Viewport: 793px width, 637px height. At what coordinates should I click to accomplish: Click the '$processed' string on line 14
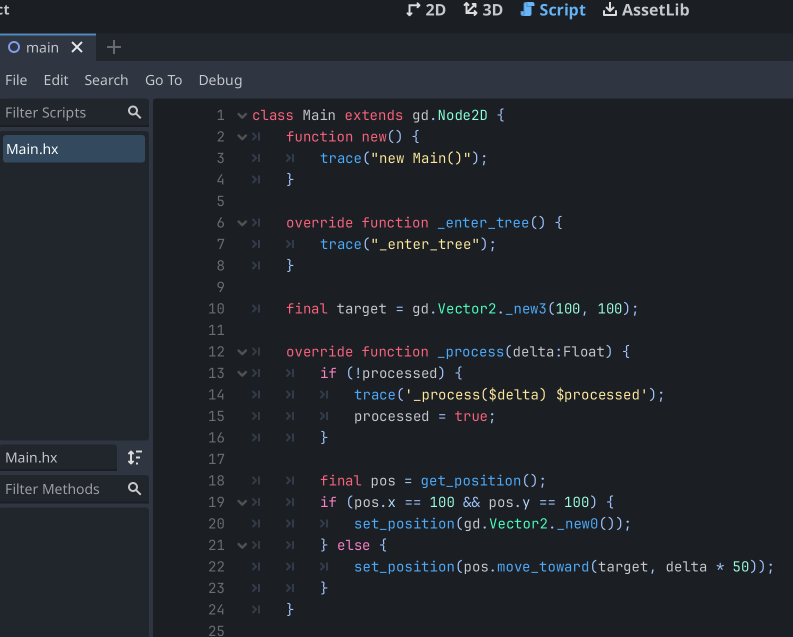click(598, 395)
